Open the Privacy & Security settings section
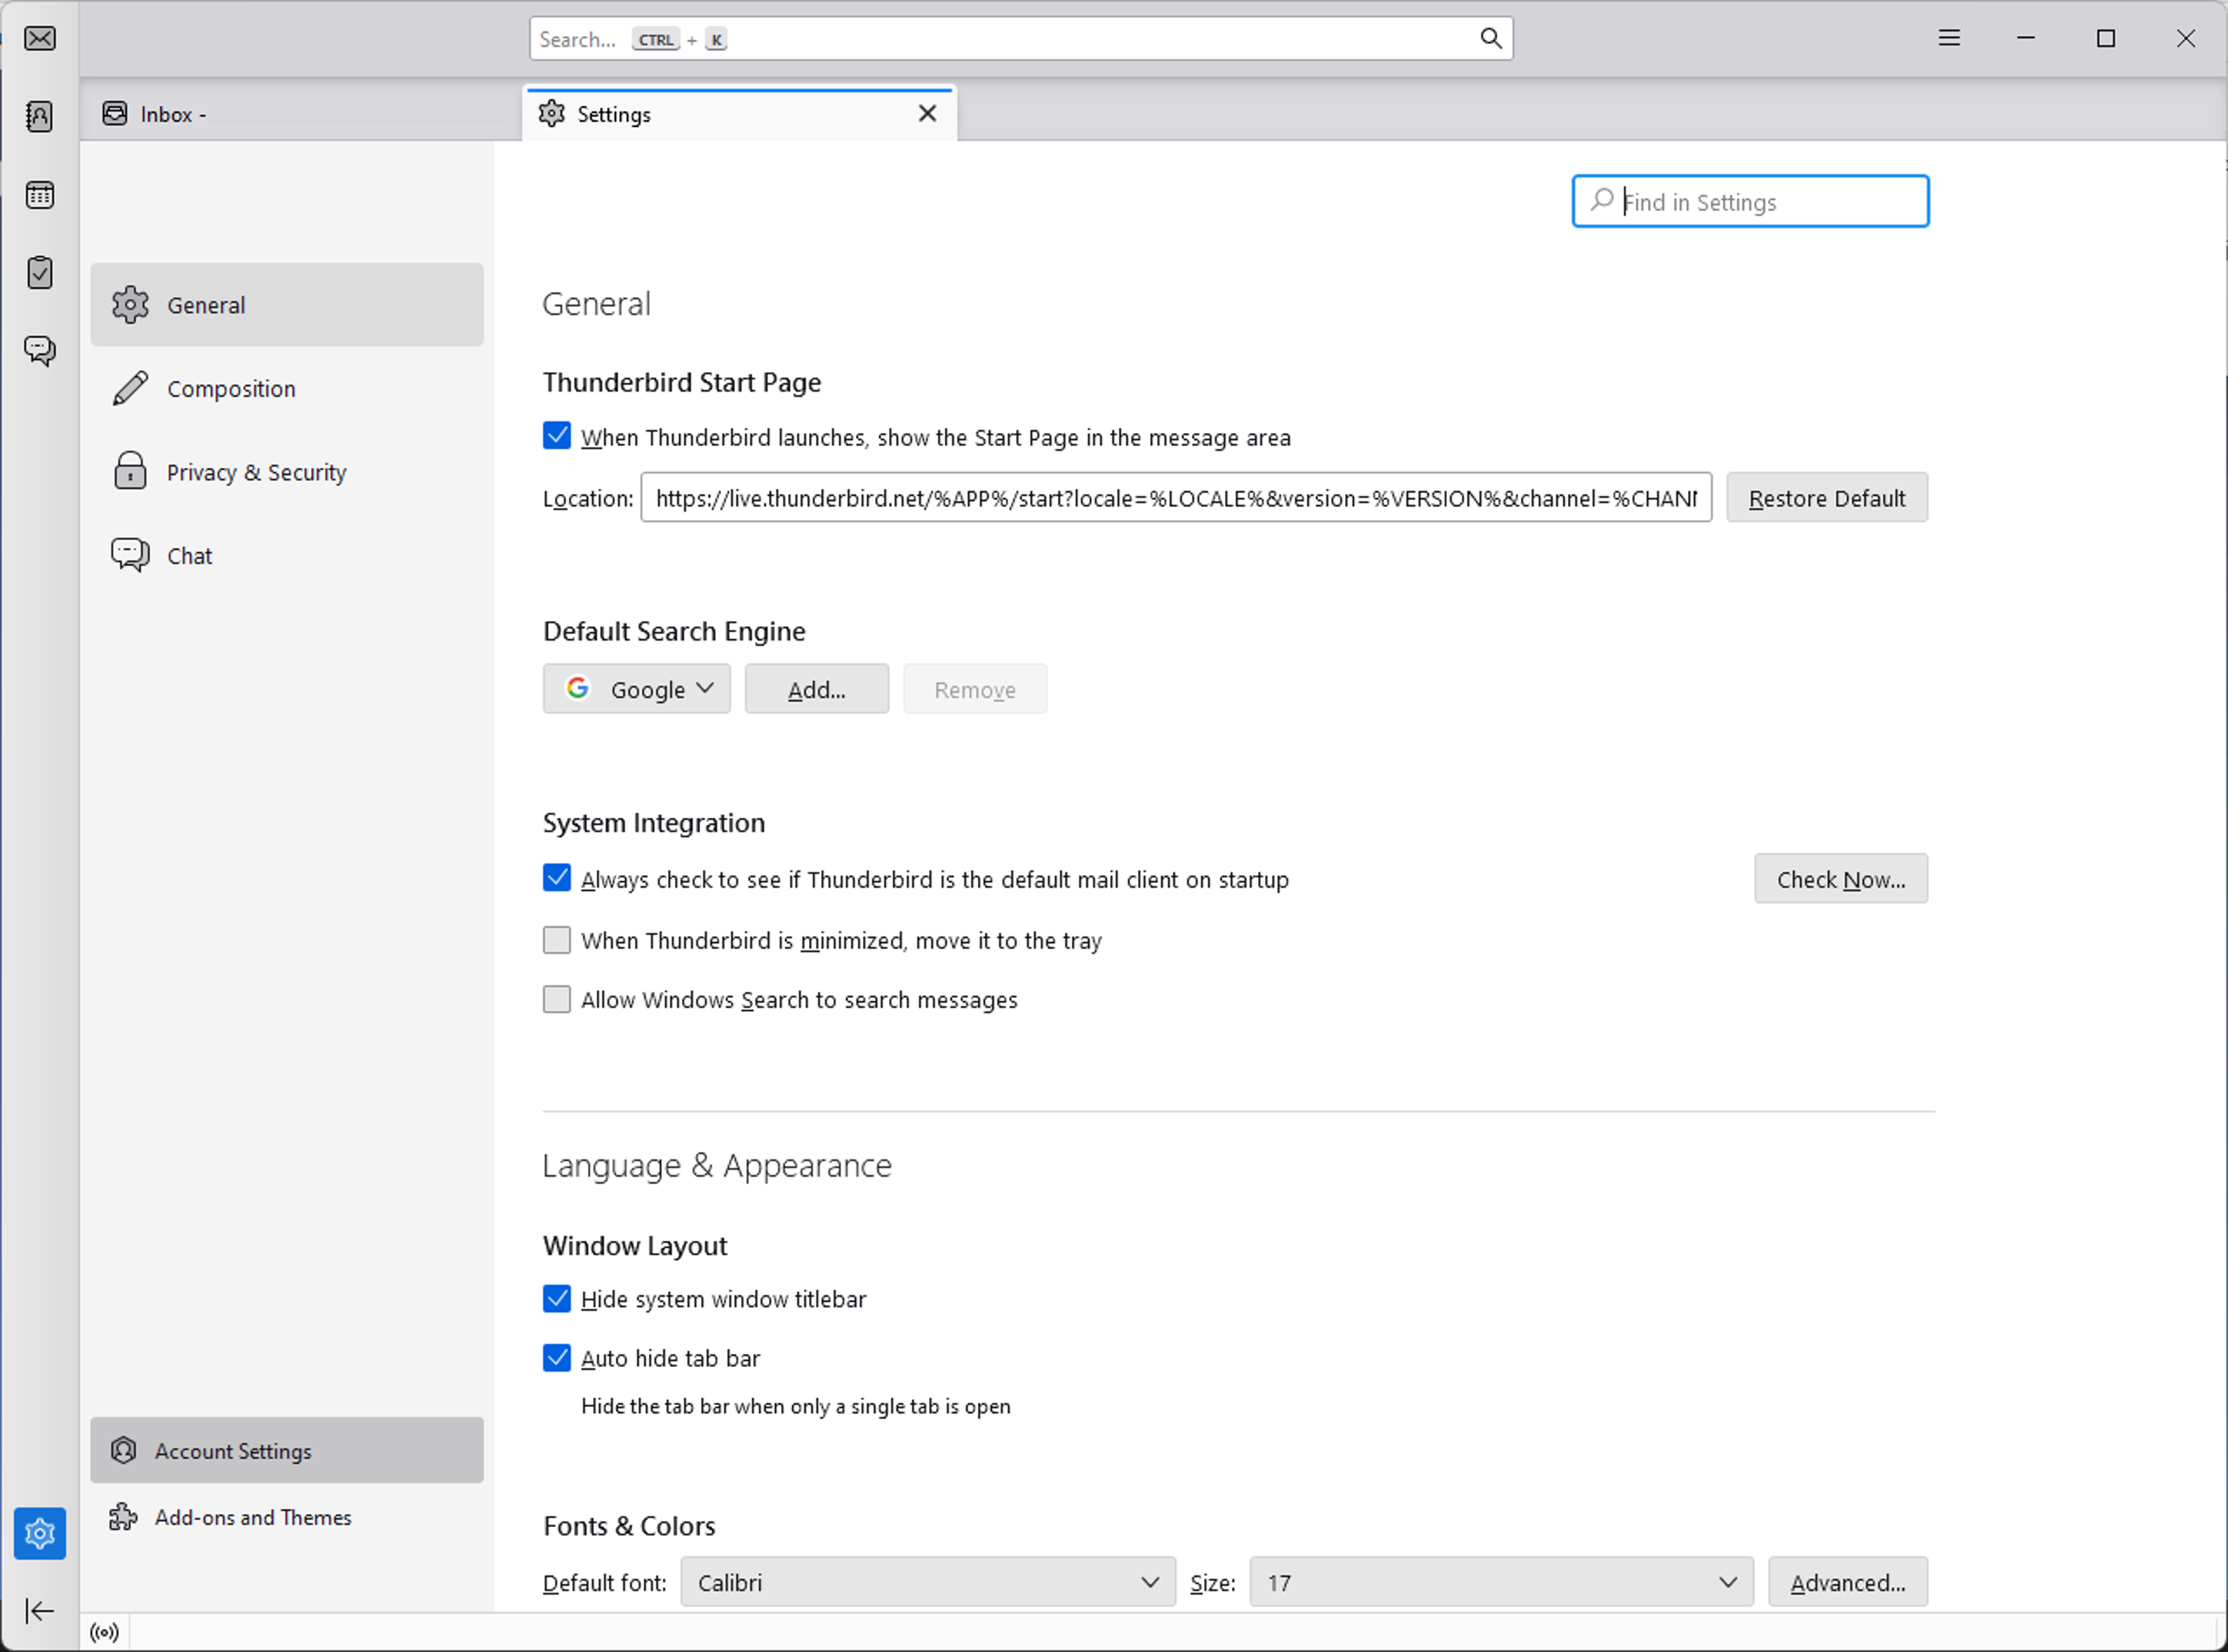 click(x=256, y=471)
